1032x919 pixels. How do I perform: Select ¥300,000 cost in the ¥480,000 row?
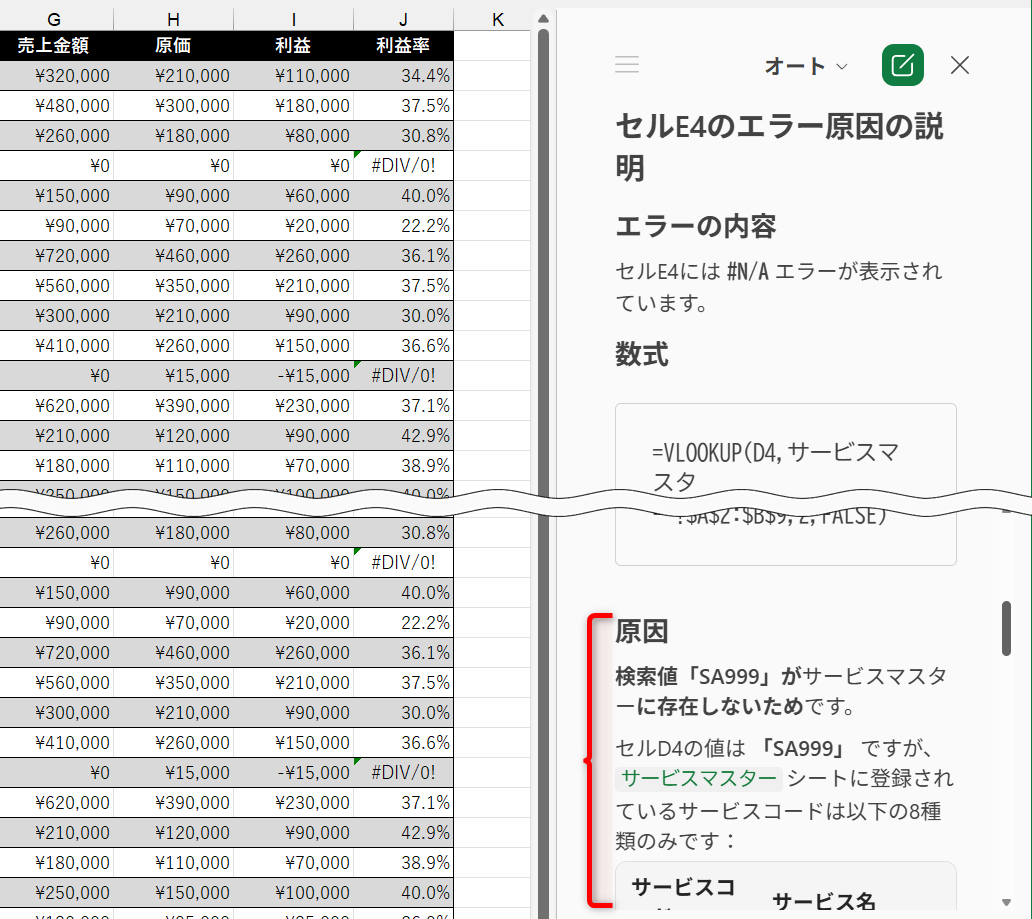pyautogui.click(x=173, y=105)
